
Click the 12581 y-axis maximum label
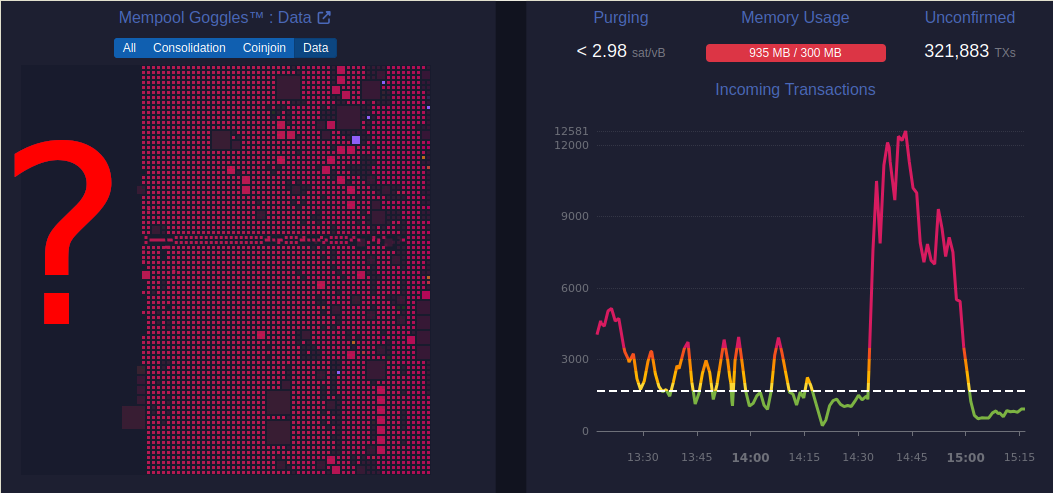[569, 131]
